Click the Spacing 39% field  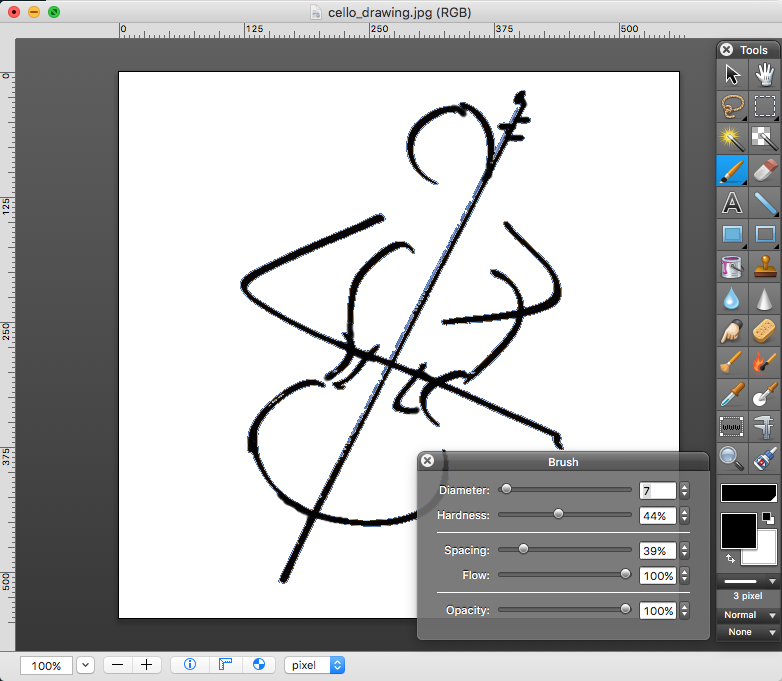tap(657, 550)
